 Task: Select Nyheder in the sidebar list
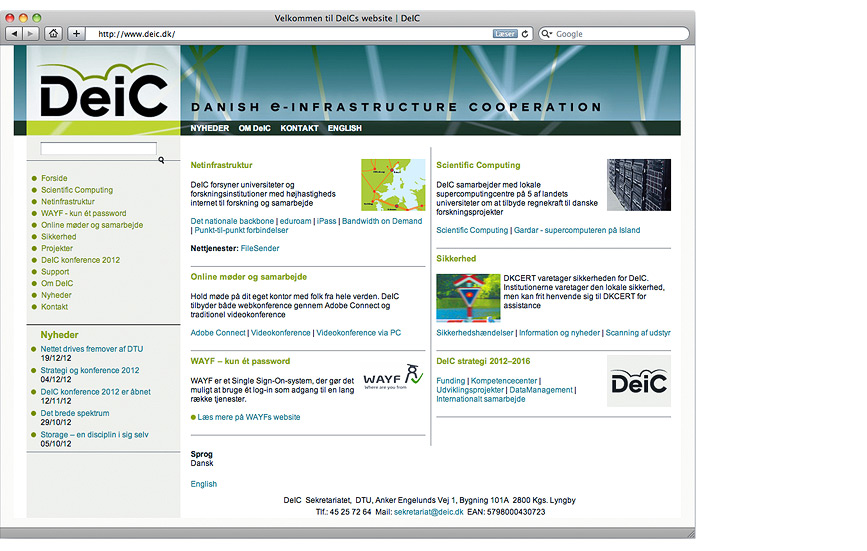[56, 295]
